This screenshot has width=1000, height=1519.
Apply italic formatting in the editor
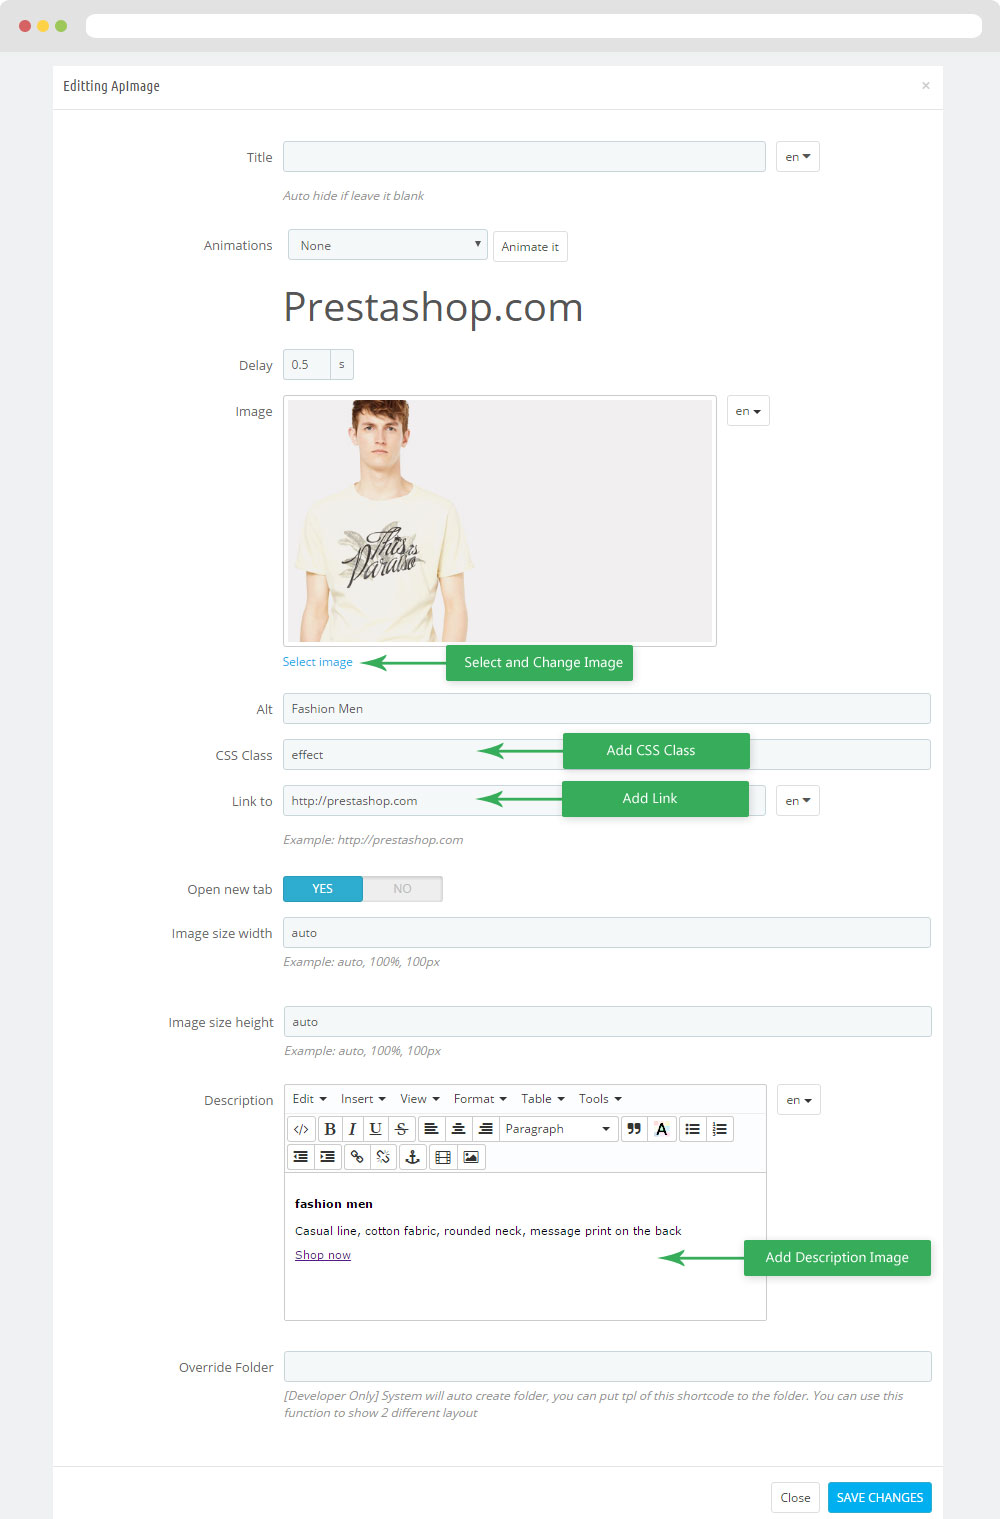[x=352, y=1129]
